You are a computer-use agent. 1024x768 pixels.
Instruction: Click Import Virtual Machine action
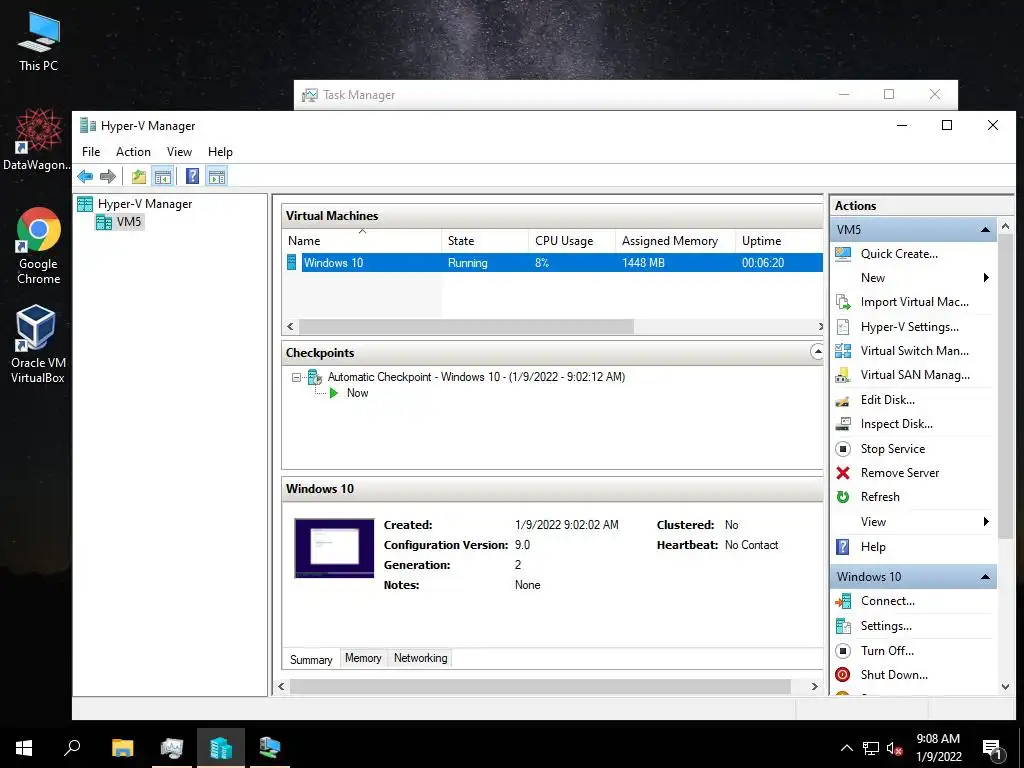[914, 302]
